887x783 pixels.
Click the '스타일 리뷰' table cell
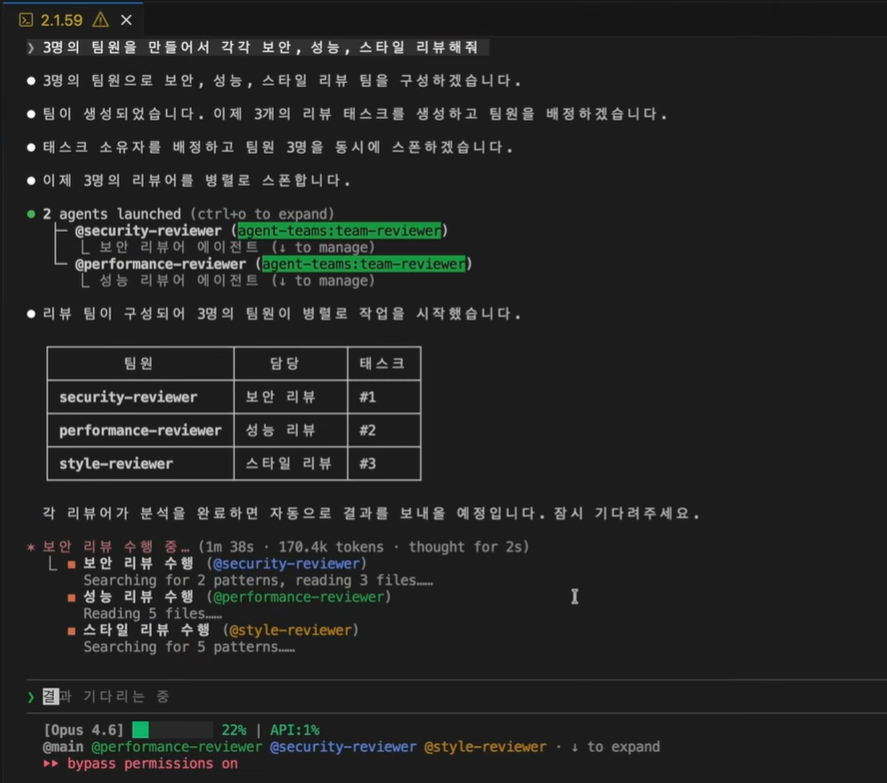coord(289,464)
